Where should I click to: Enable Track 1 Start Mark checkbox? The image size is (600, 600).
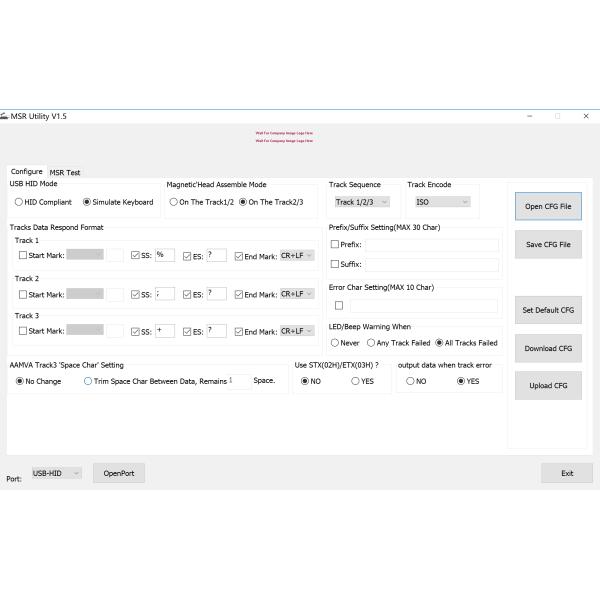point(23,256)
